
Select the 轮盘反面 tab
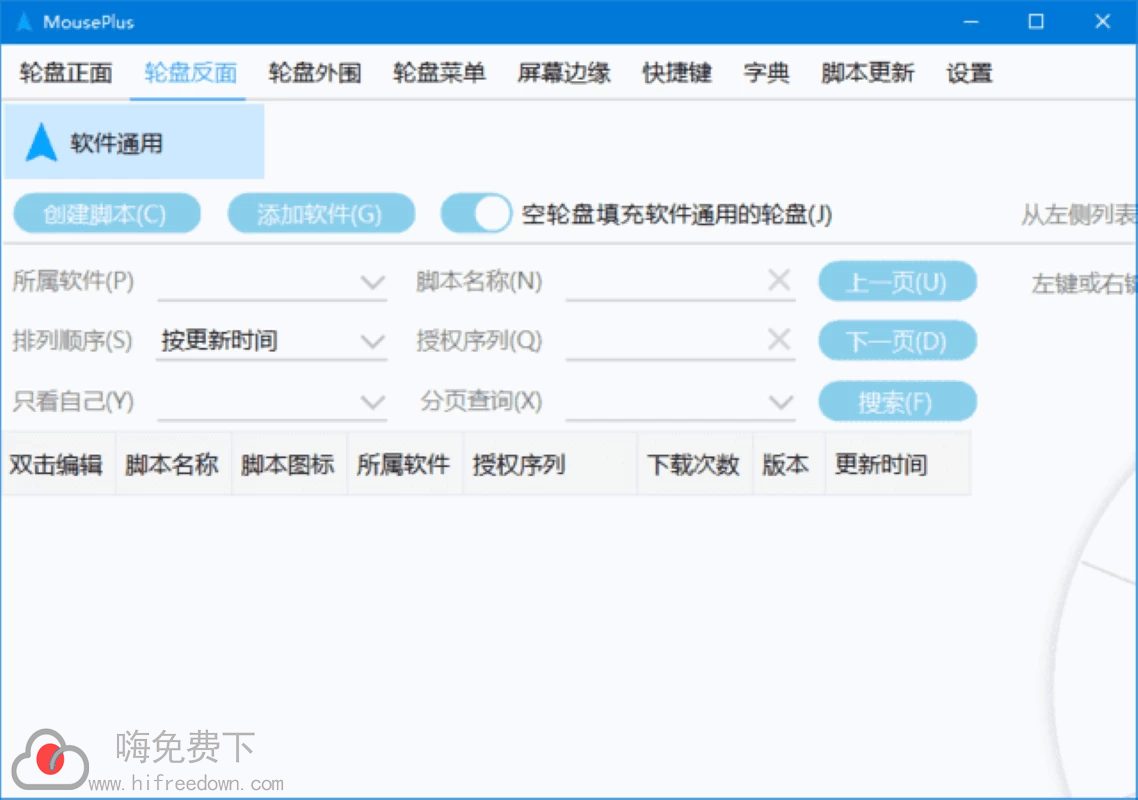[x=189, y=73]
